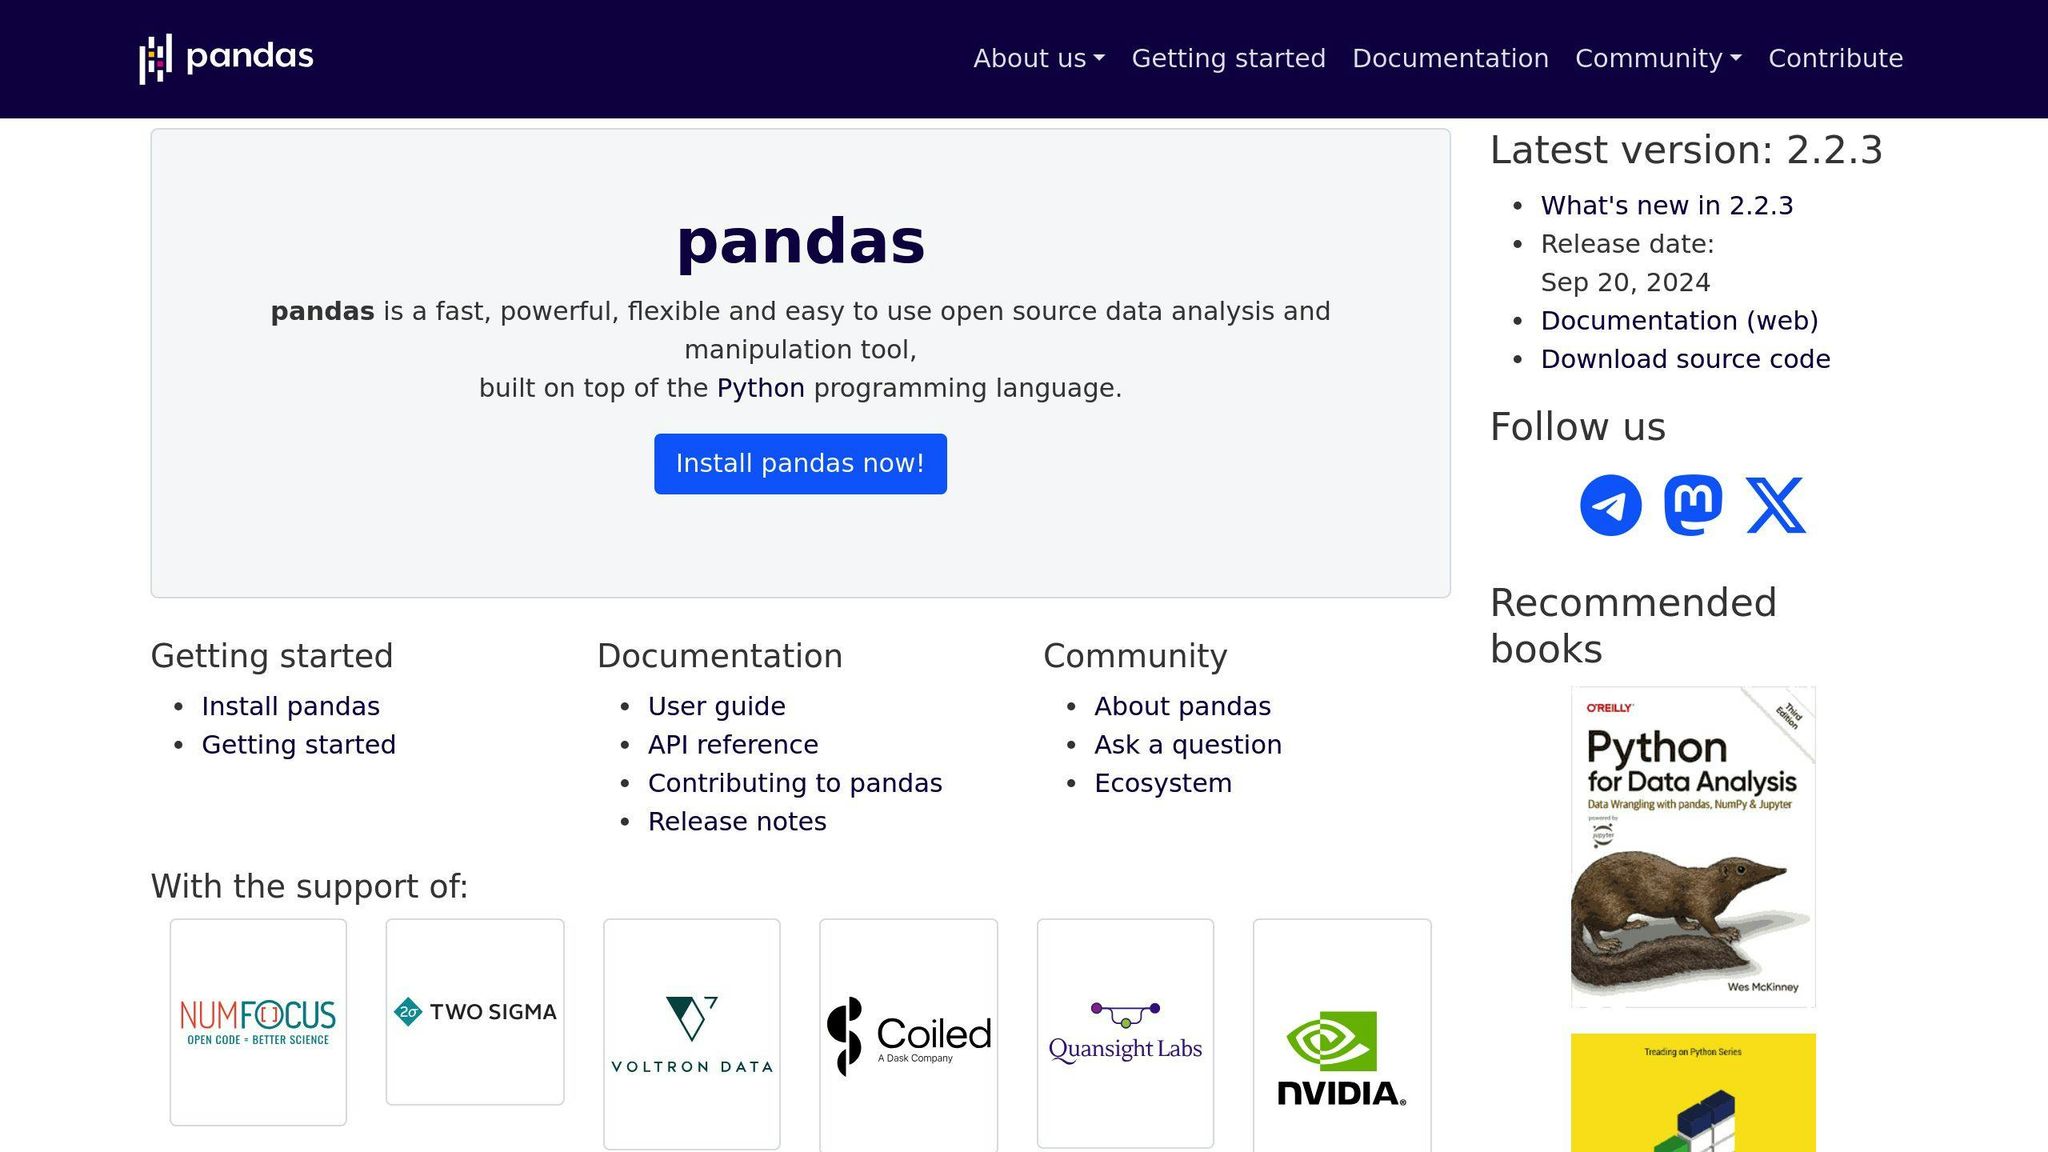Open the Telegram follow icon
This screenshot has height=1152, width=2048.
(1611, 503)
